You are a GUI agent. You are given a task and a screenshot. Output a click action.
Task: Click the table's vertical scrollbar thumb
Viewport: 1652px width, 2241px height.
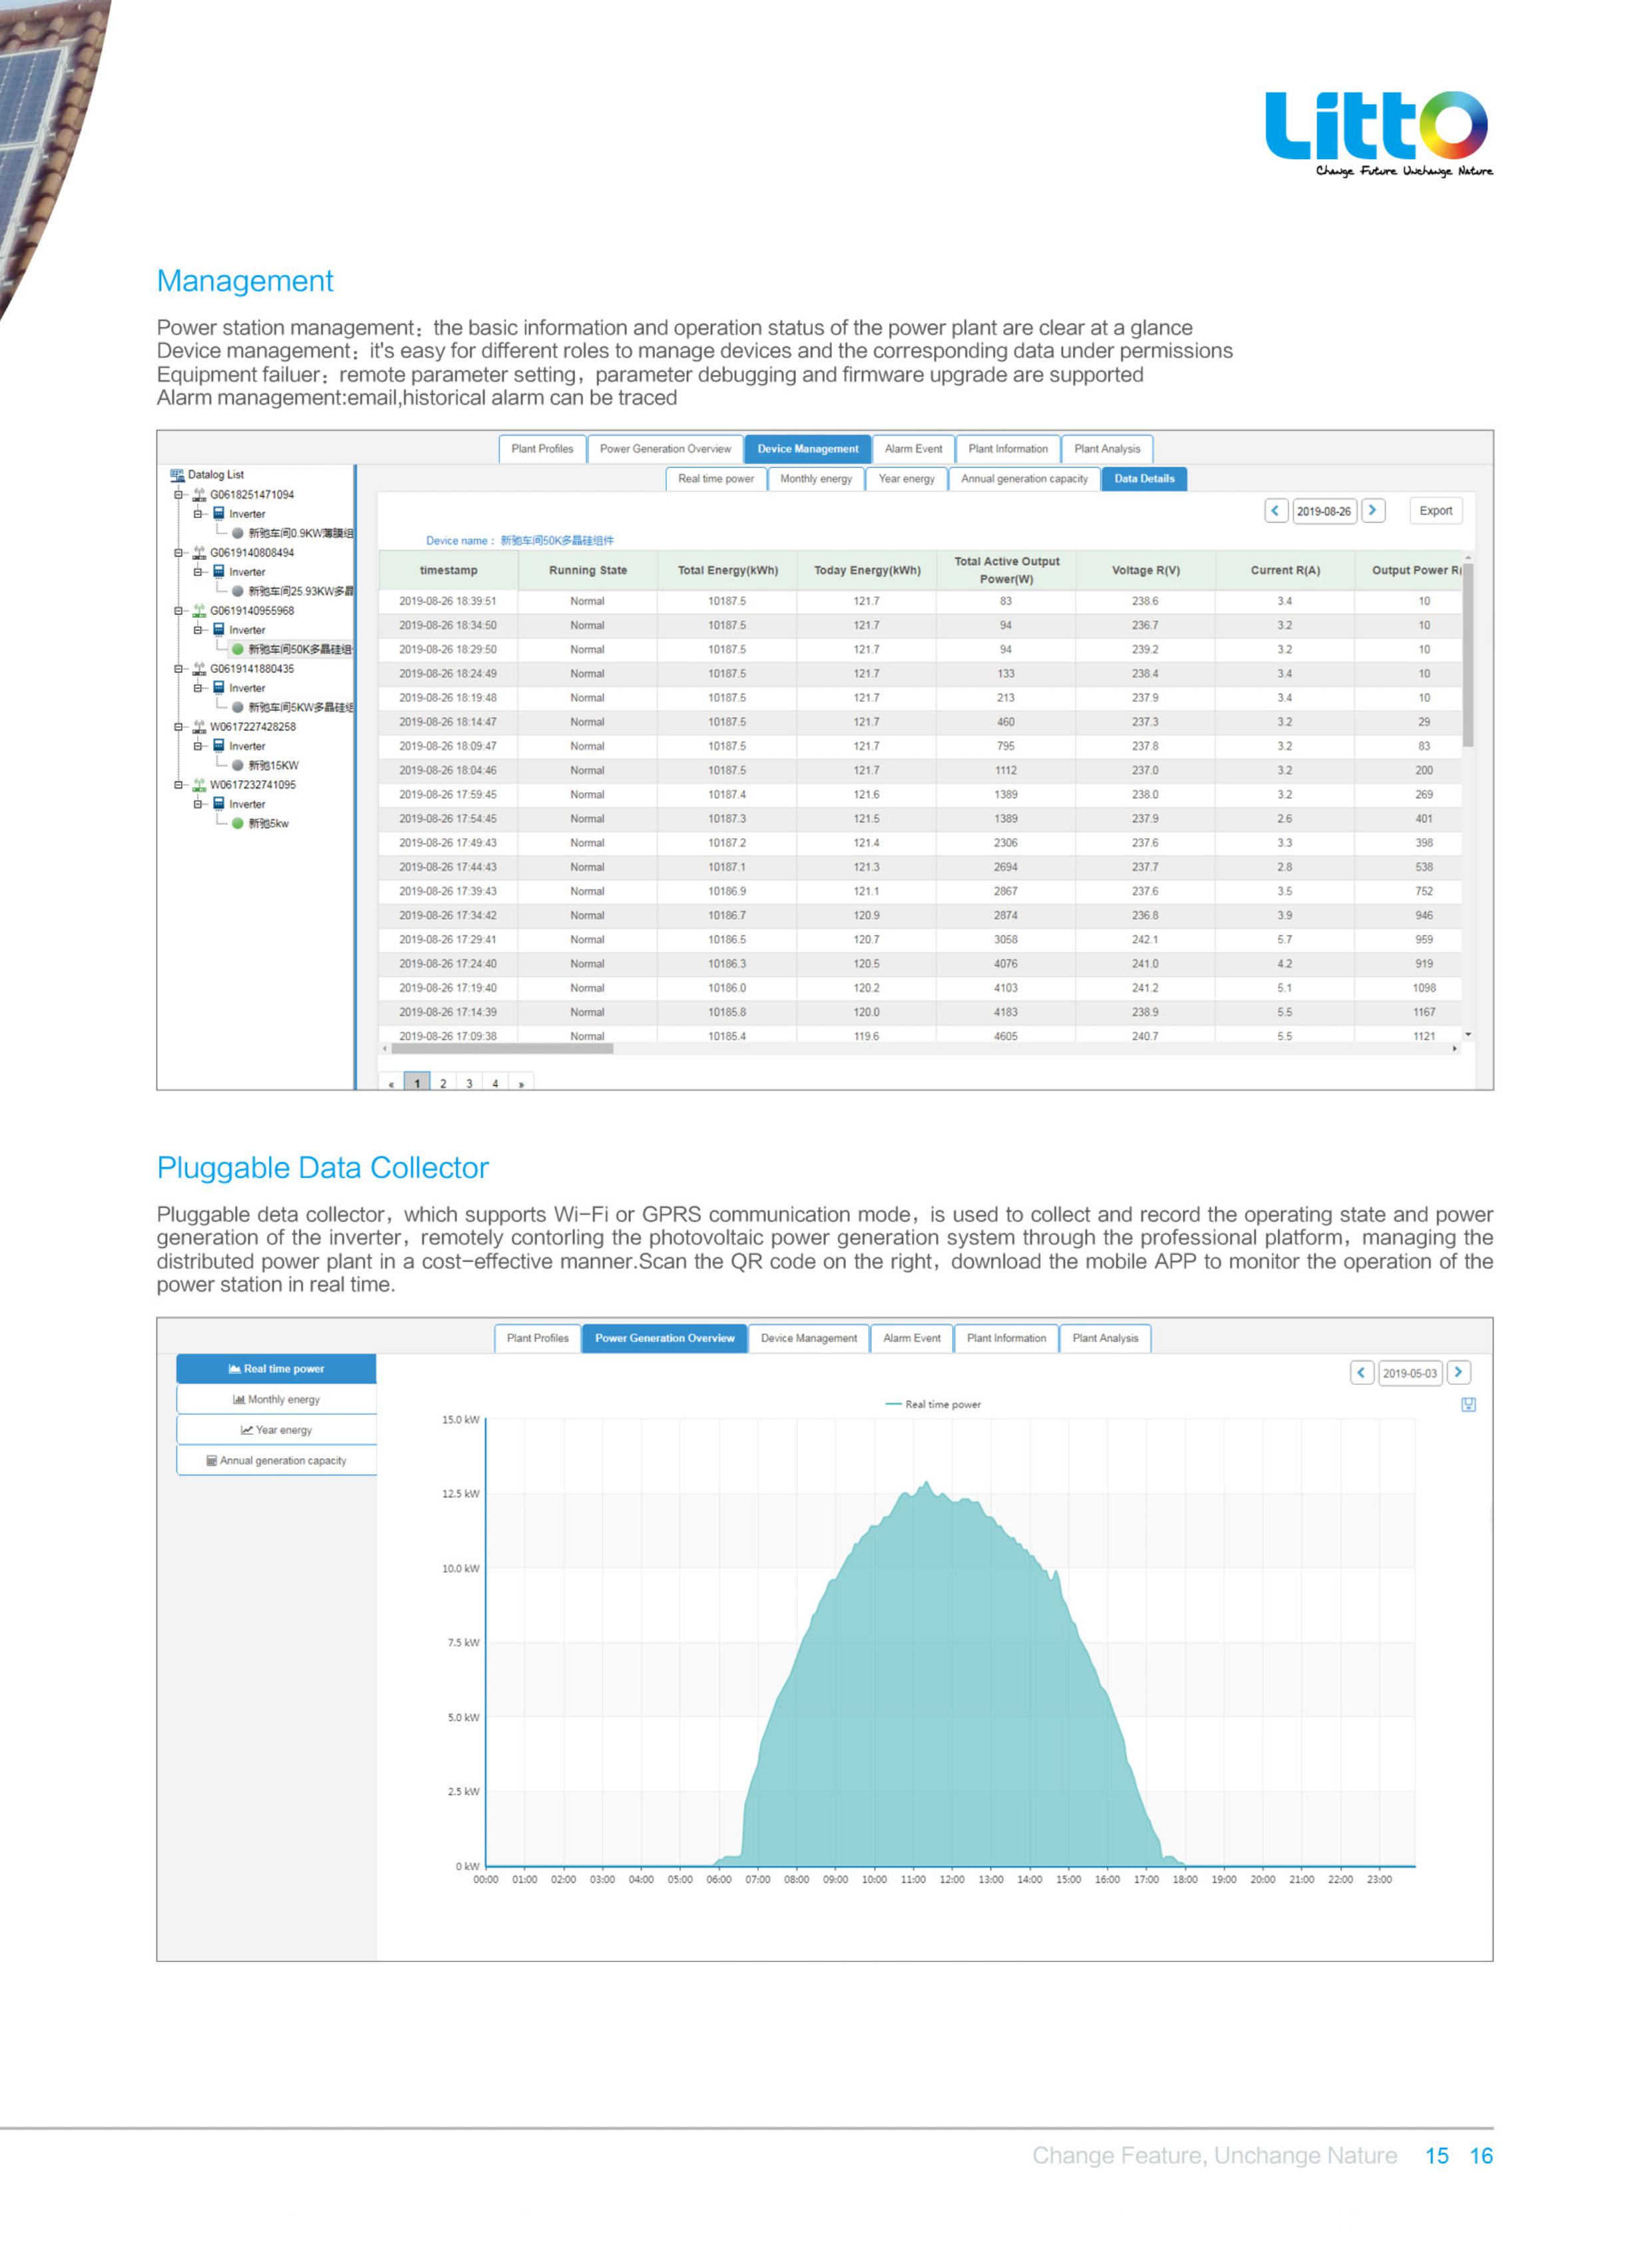click(1468, 655)
